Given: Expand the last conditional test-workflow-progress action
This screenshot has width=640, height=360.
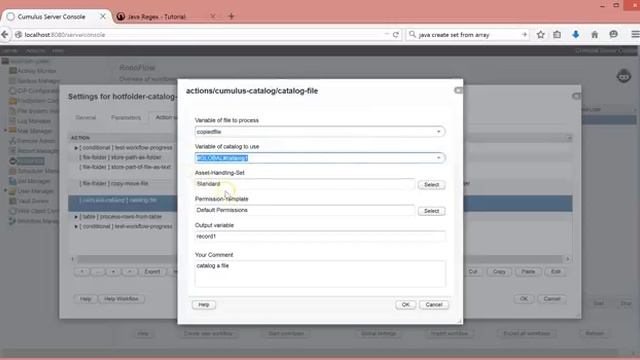Looking at the screenshot, I should 76,227.
